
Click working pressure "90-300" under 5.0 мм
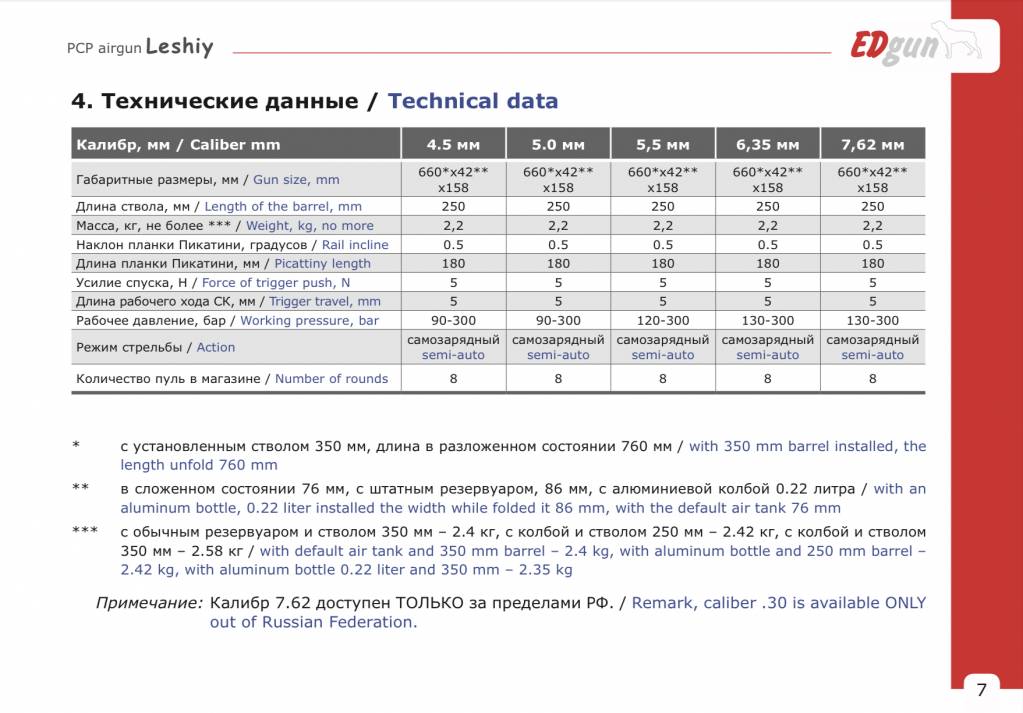(558, 320)
